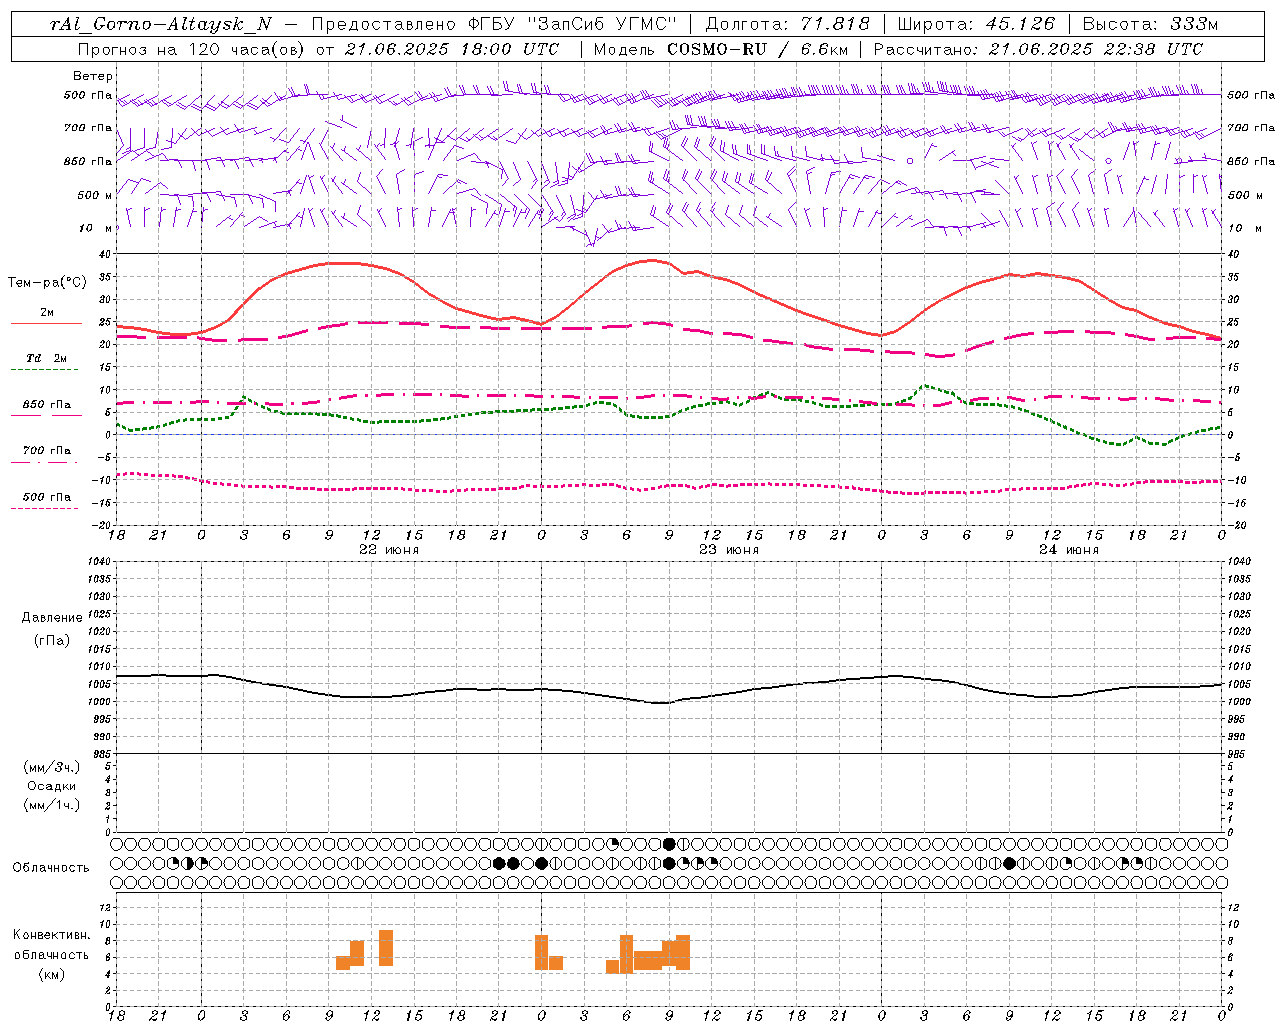Click the Рассчитано 21.06.2025 22:38 UTC timestamp
Viewport: 1280px width, 1024px height.
(1039, 49)
